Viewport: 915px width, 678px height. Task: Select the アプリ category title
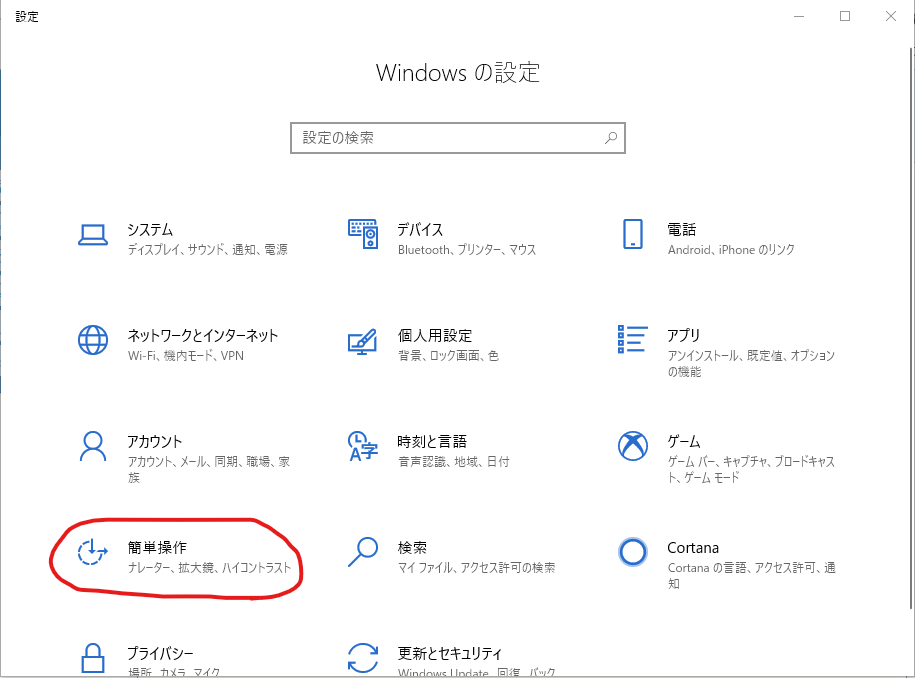click(683, 335)
